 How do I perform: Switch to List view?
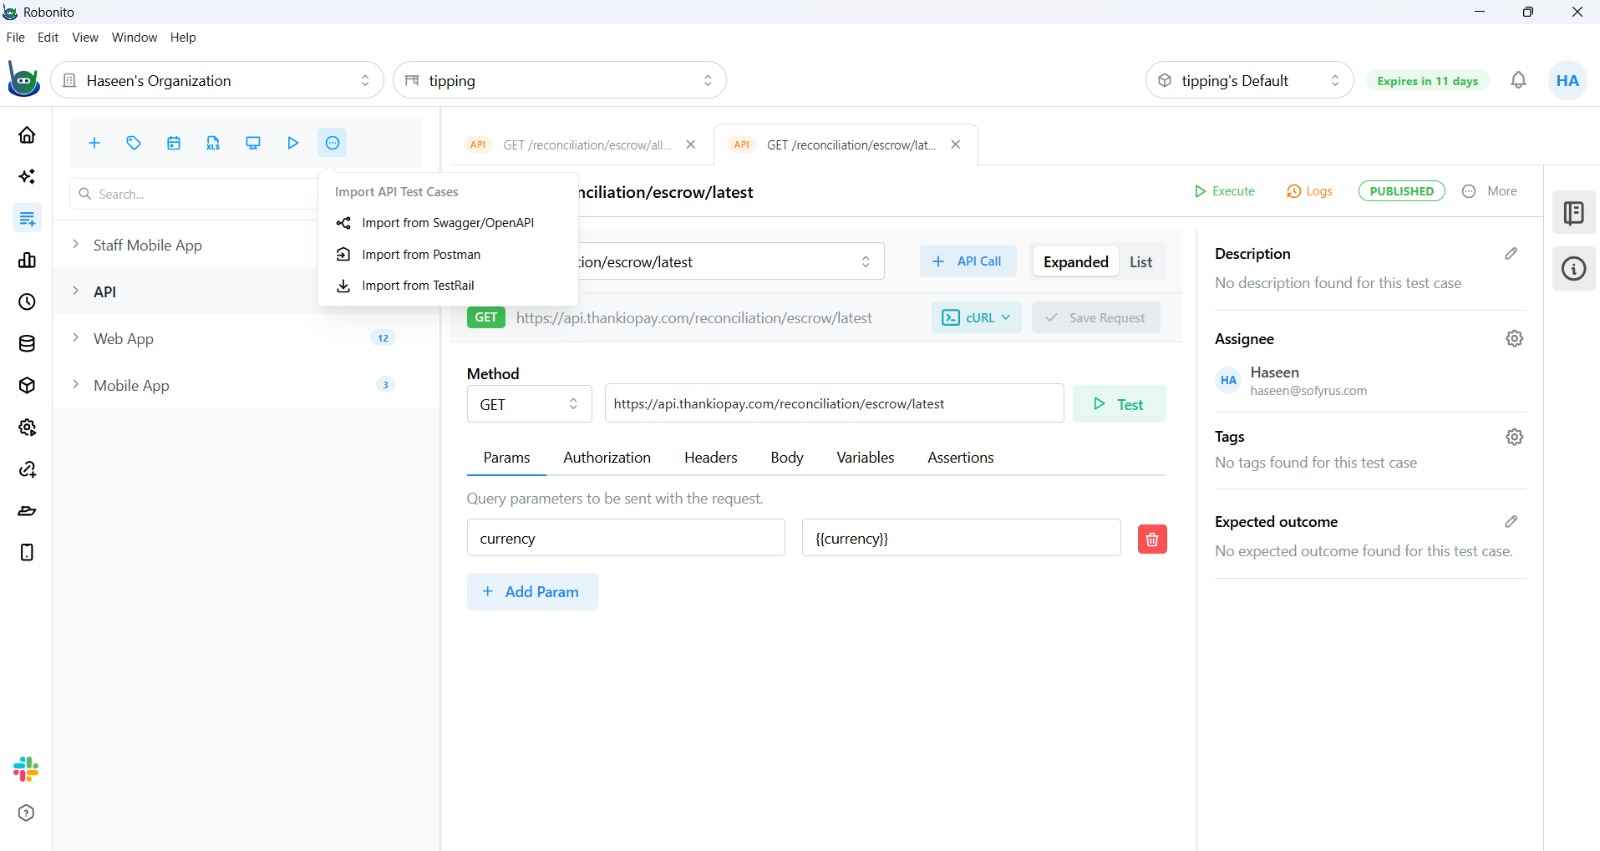point(1141,262)
